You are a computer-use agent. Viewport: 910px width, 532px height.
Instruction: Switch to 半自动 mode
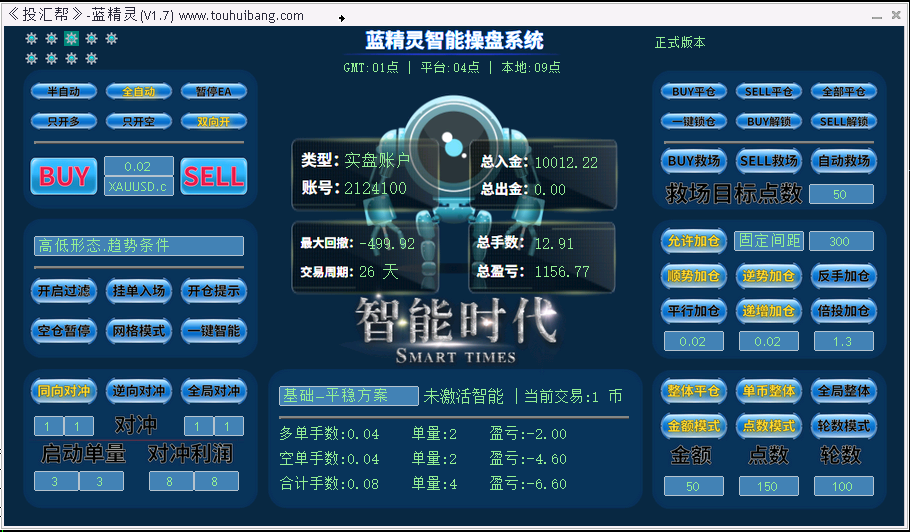coord(64,92)
